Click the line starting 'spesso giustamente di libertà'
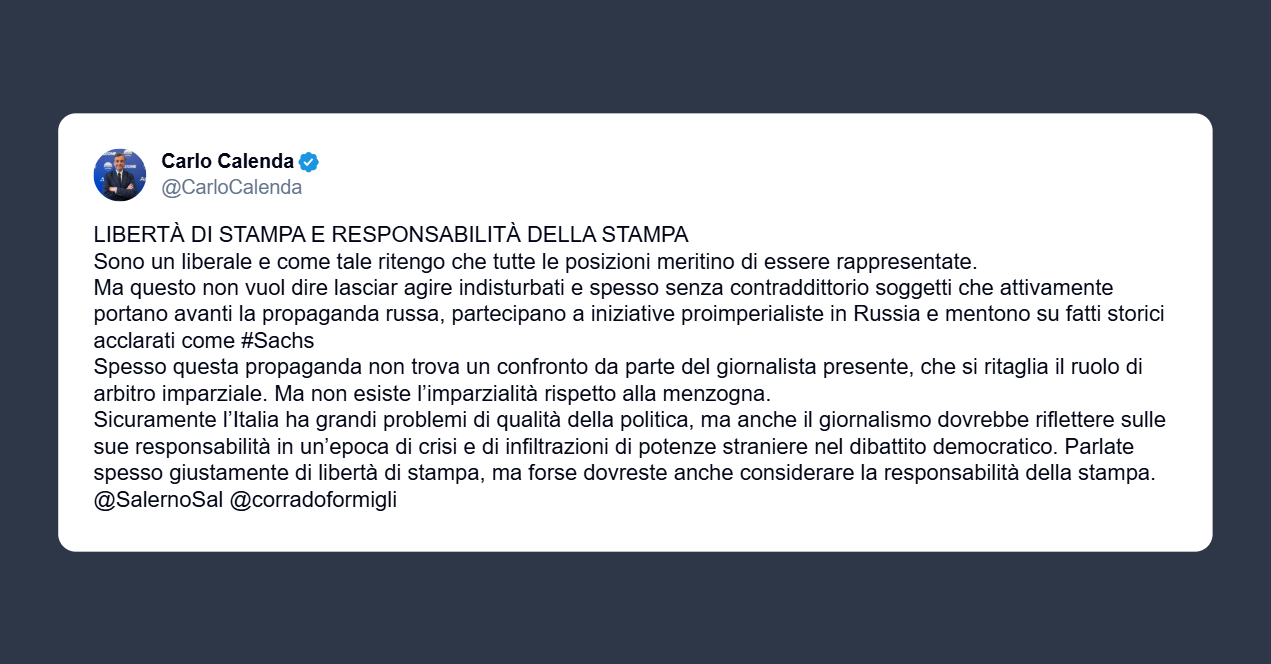 624,474
